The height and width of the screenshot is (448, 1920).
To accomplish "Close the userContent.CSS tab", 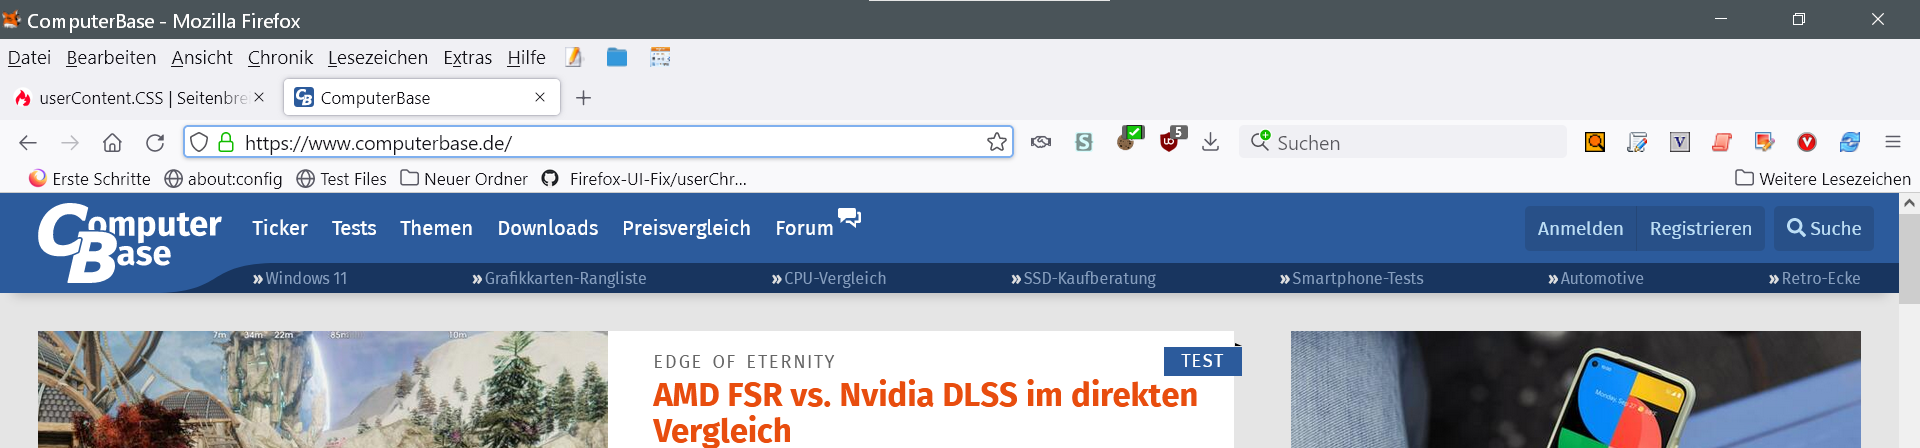I will 259,97.
